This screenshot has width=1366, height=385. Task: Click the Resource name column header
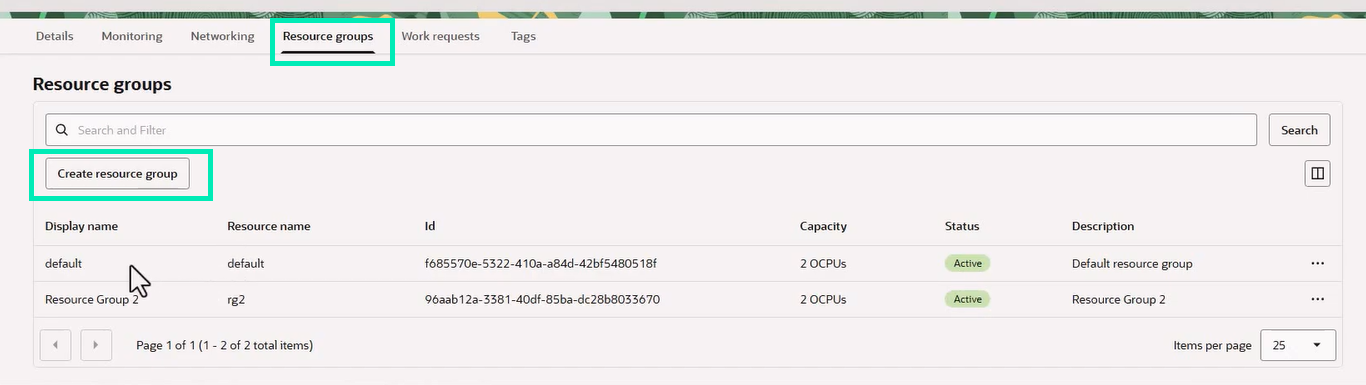point(269,226)
